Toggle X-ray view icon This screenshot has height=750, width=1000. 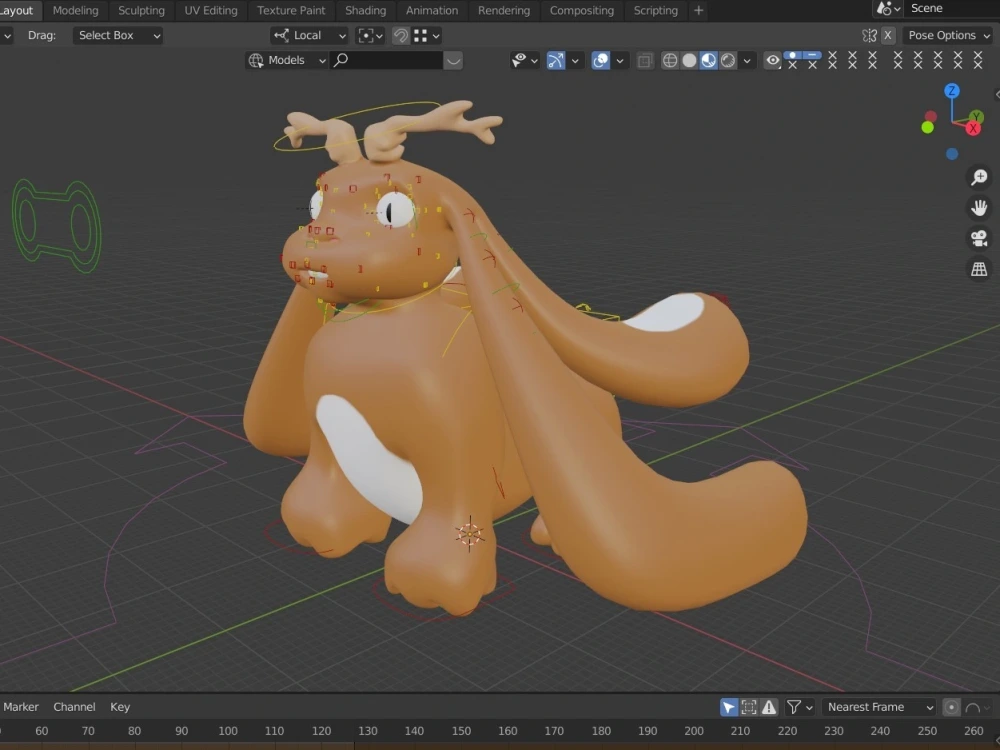[x=645, y=61]
